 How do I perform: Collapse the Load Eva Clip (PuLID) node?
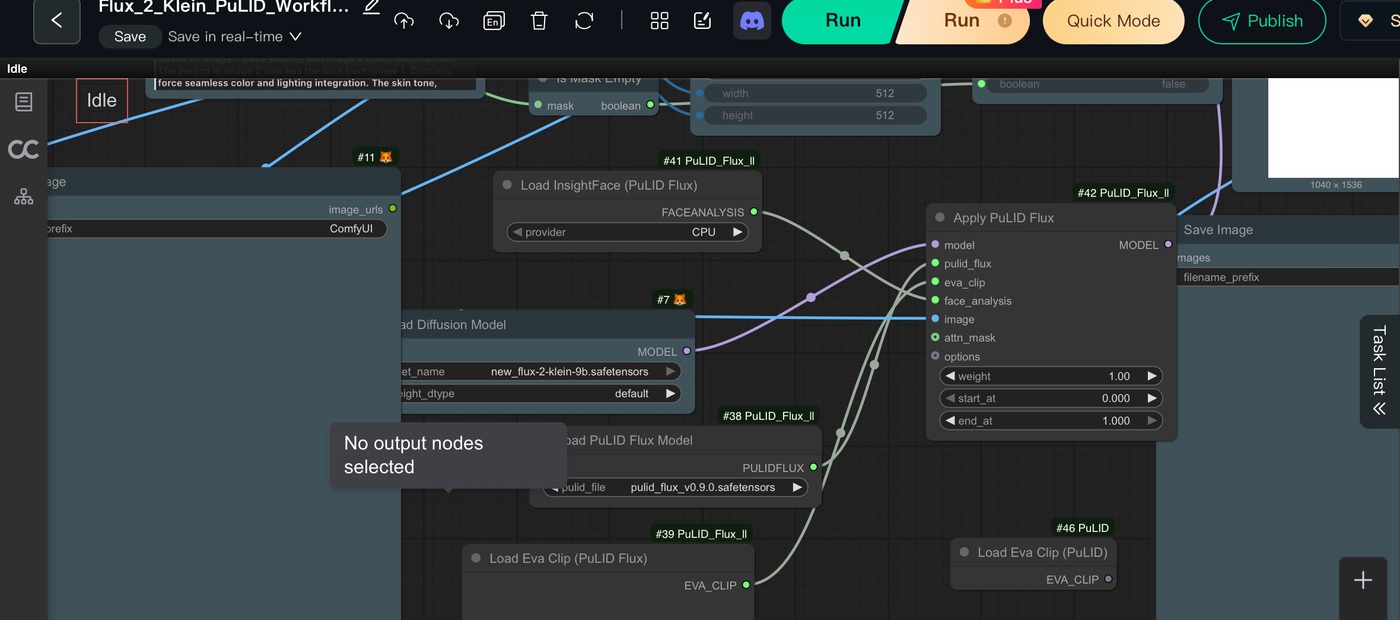click(964, 552)
